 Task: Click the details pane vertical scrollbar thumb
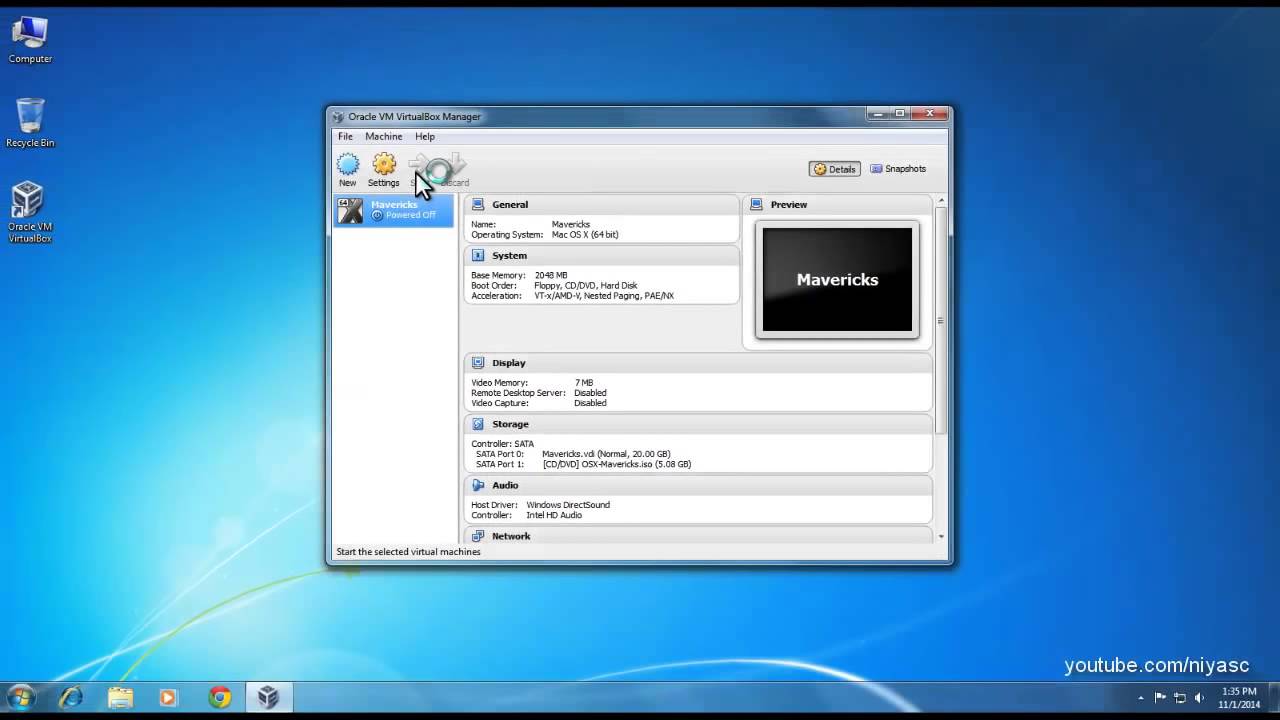coord(941,320)
